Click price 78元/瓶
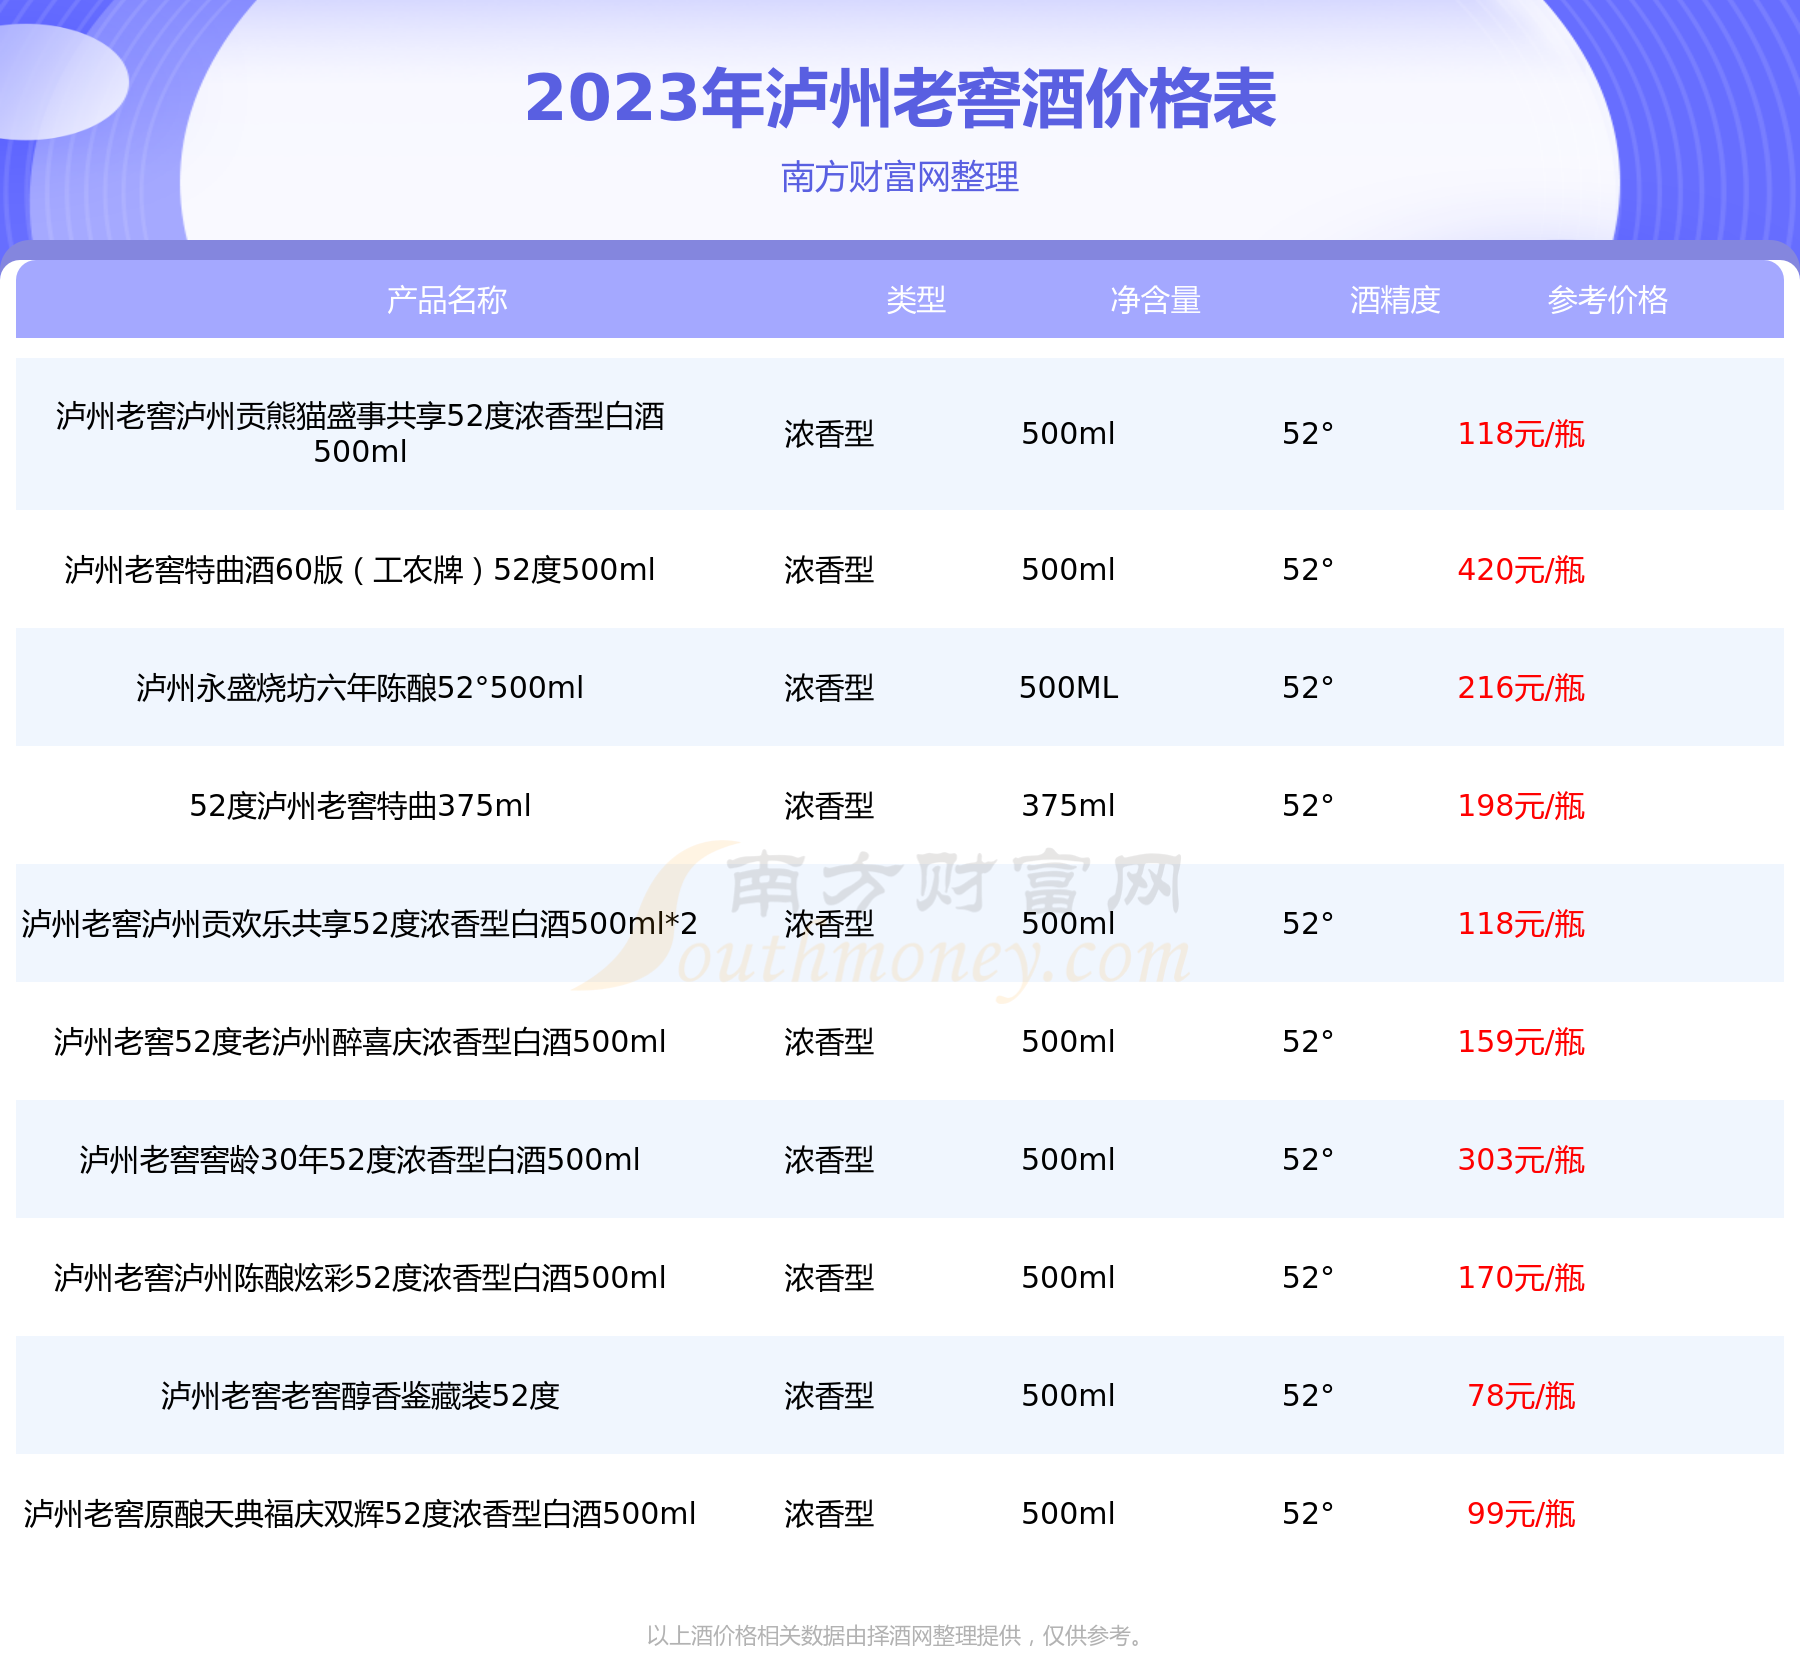 coord(1521,1396)
